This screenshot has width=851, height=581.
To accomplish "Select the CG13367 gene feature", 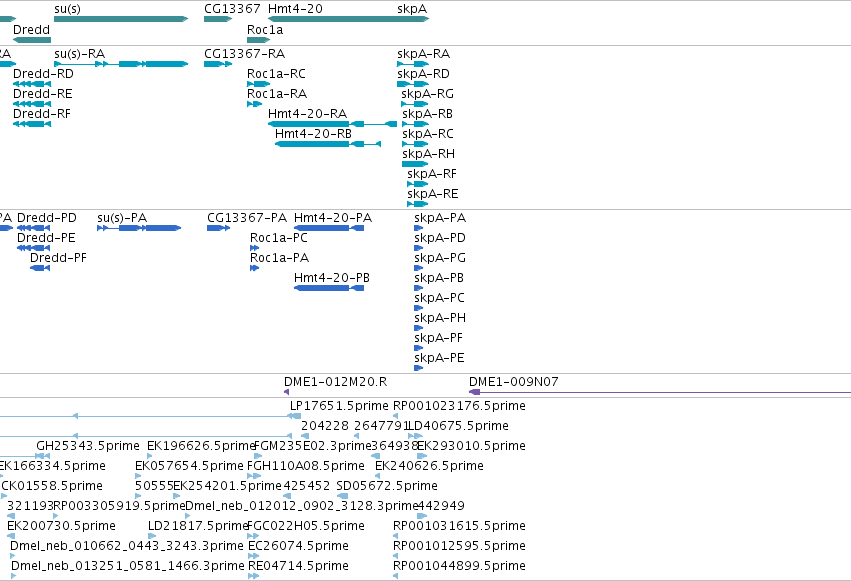I will [218, 19].
